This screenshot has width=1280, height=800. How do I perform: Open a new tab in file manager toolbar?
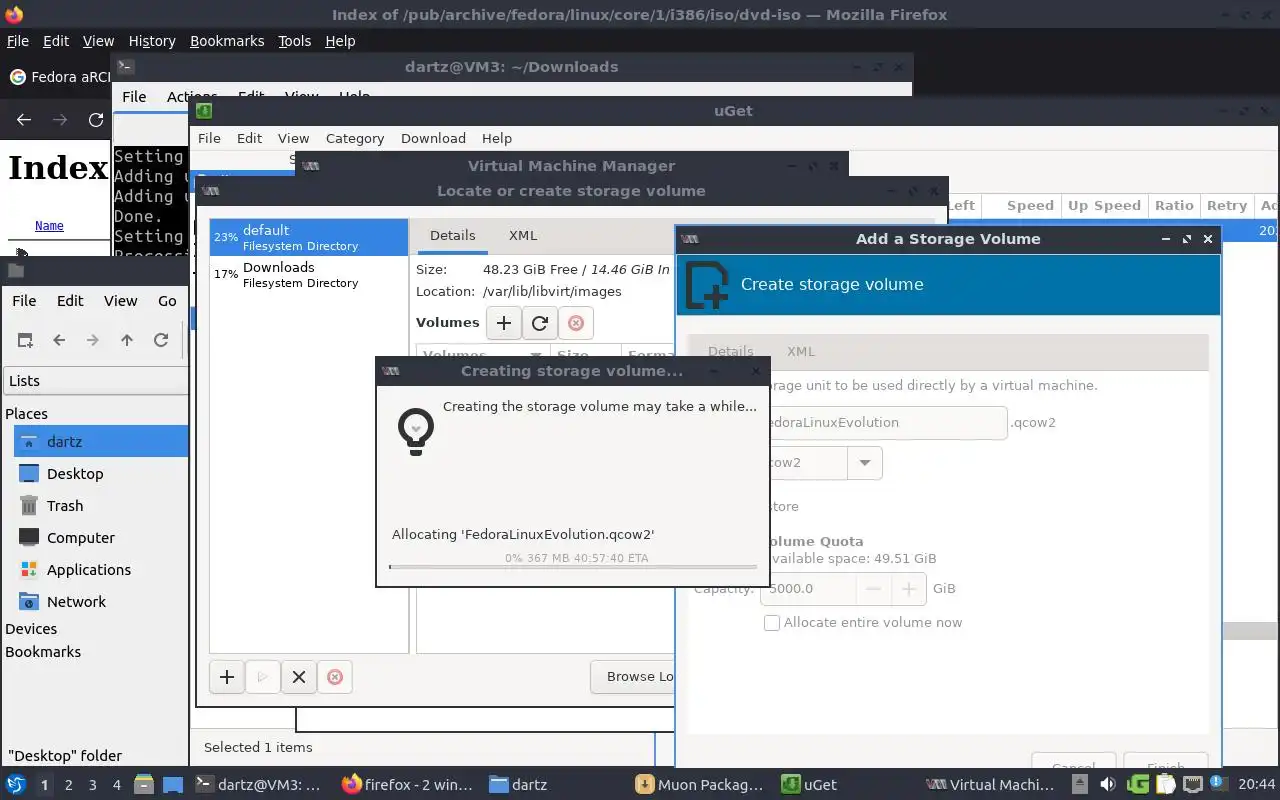(25, 340)
